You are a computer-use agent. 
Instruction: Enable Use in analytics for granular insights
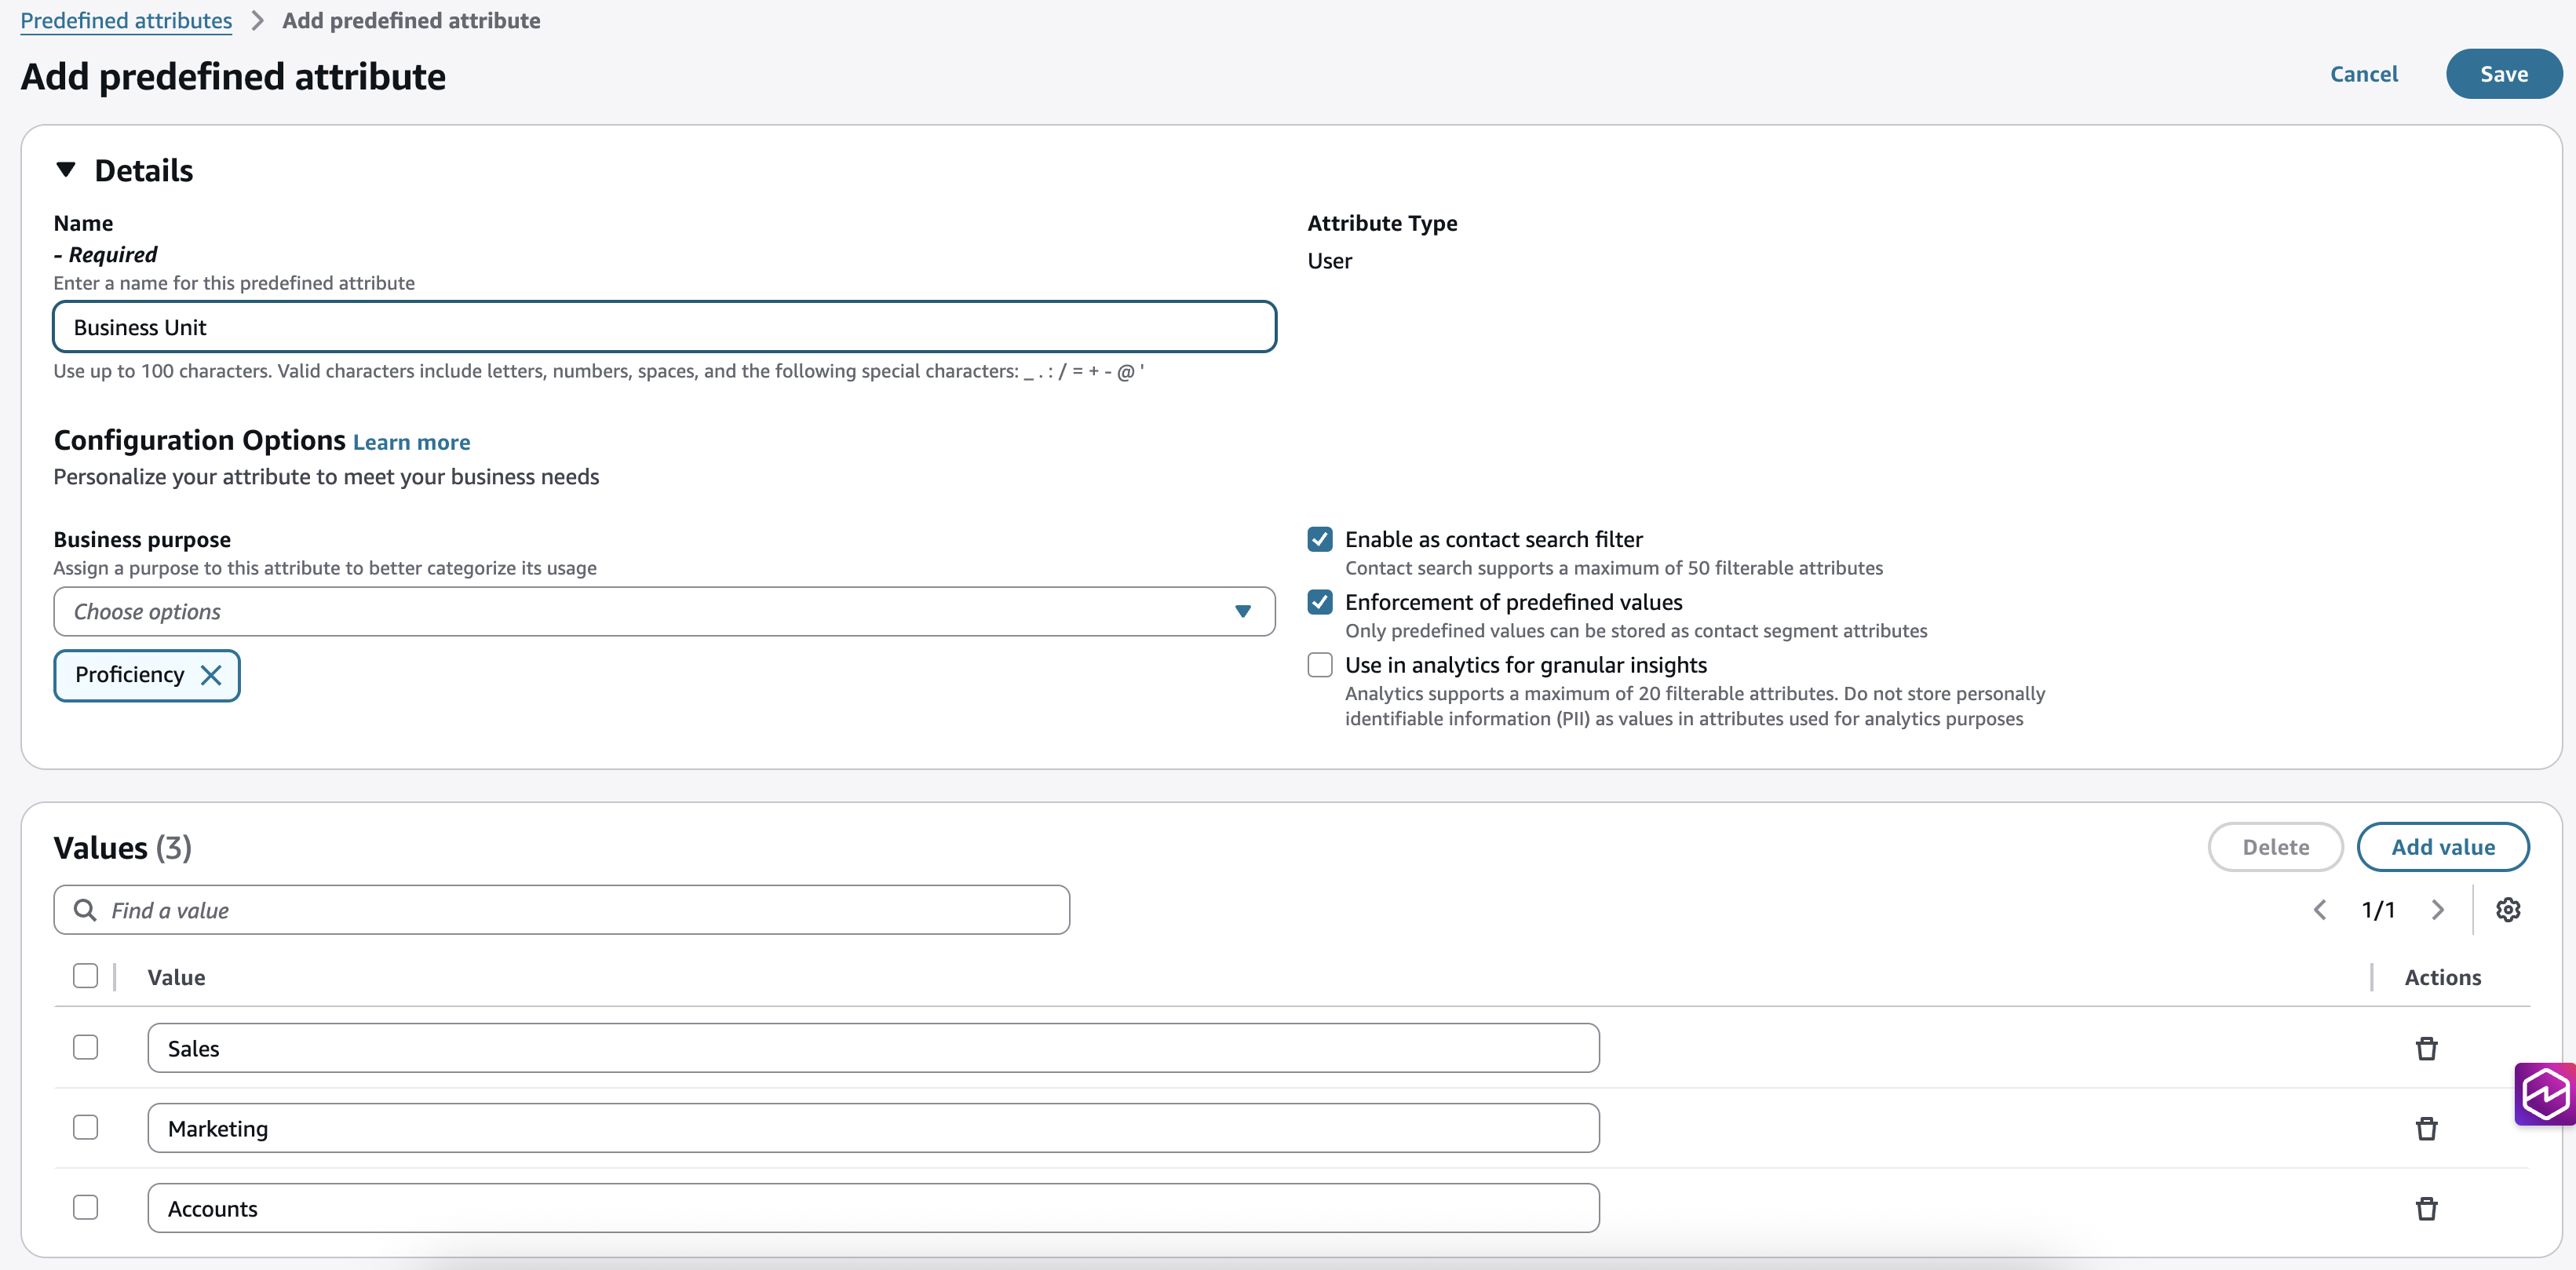pyautogui.click(x=1320, y=664)
